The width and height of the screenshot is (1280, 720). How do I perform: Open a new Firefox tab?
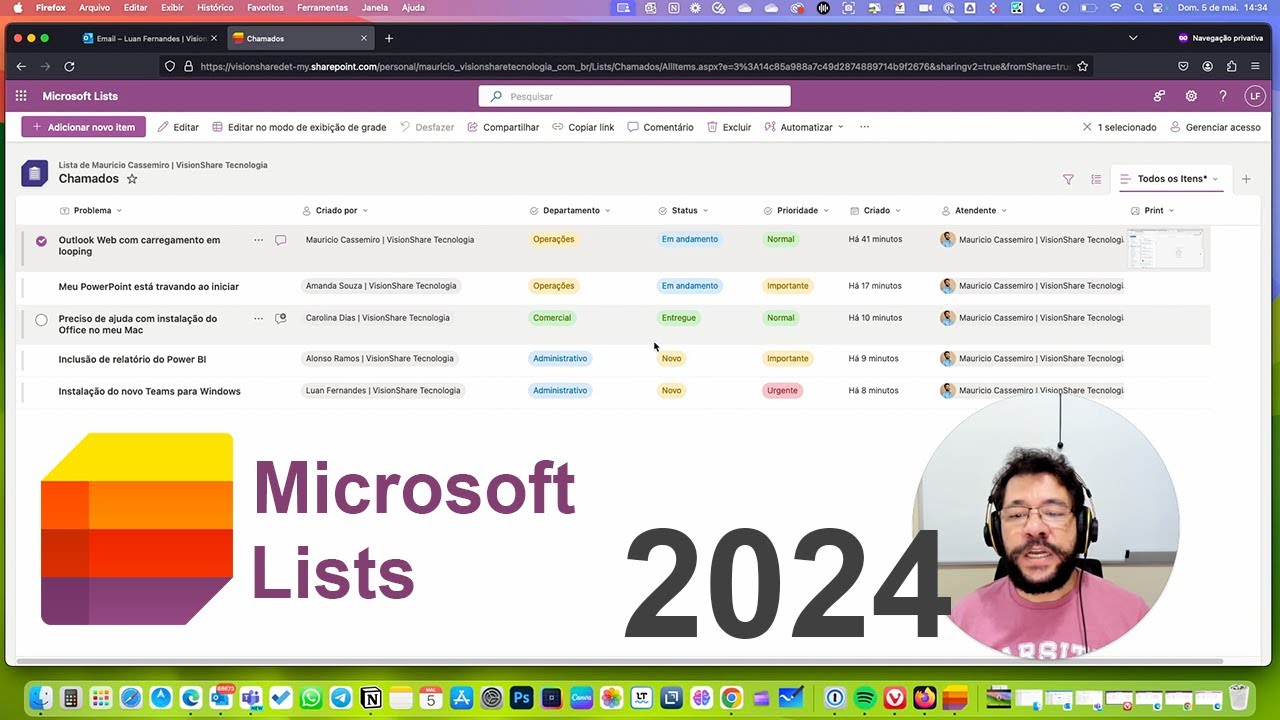389,38
